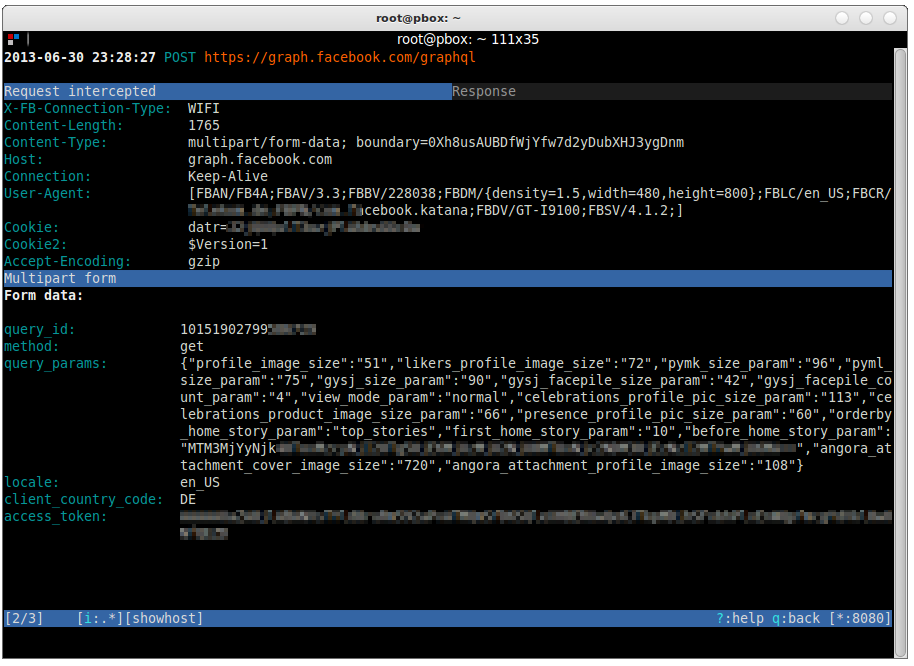Click the [showhost] indicator in the status bar
This screenshot has height=666, width=914.
click(164, 618)
